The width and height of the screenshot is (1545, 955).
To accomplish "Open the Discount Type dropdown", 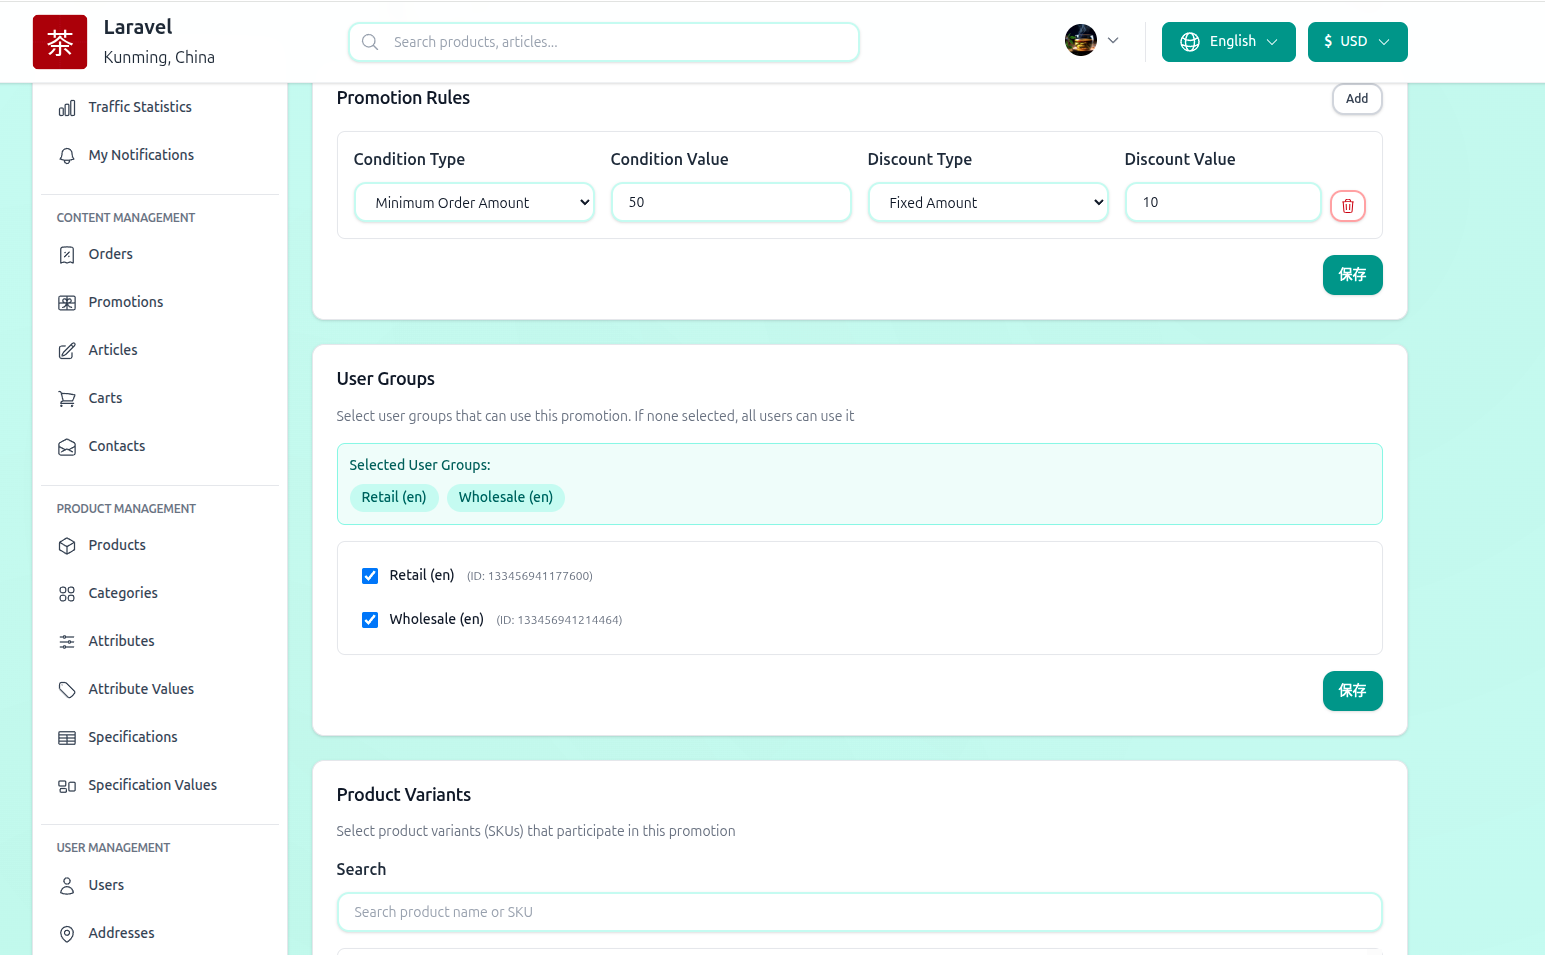I will pos(988,203).
